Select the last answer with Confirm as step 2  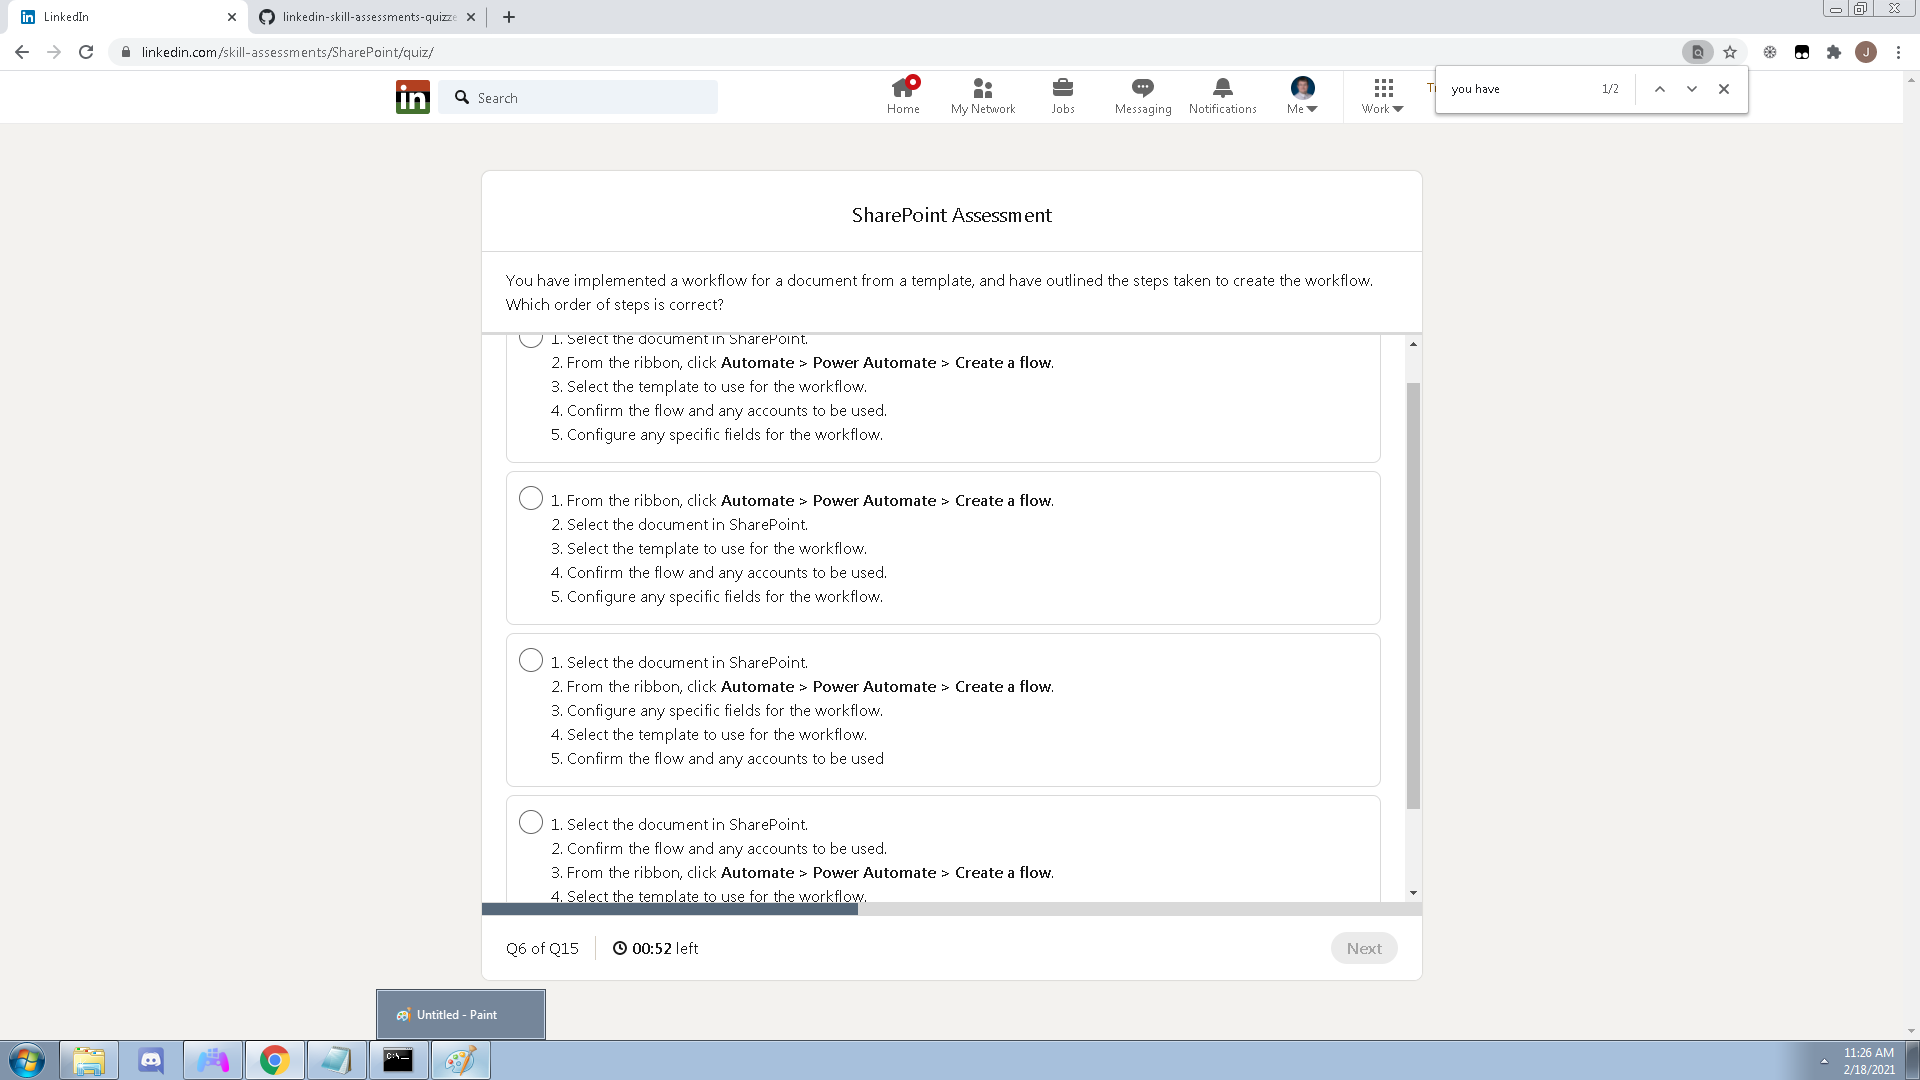click(x=530, y=821)
